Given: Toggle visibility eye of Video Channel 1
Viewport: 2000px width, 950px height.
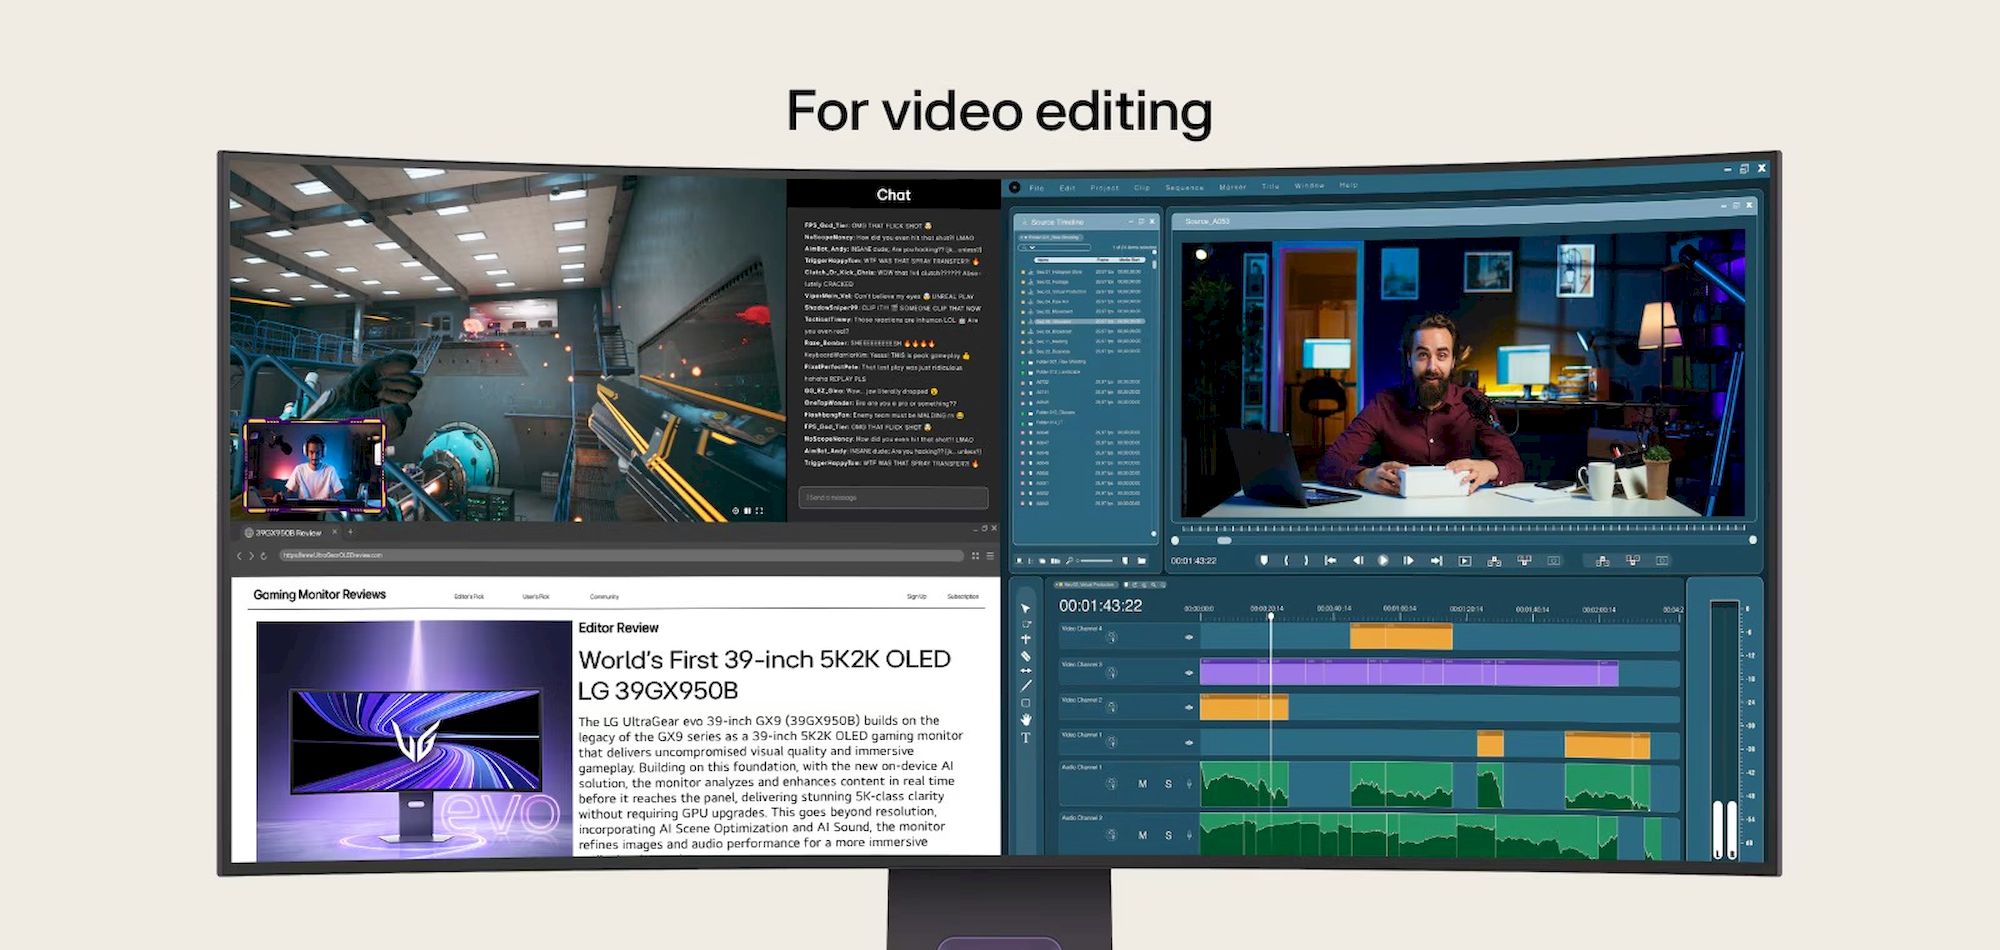Looking at the screenshot, I should (x=1189, y=742).
